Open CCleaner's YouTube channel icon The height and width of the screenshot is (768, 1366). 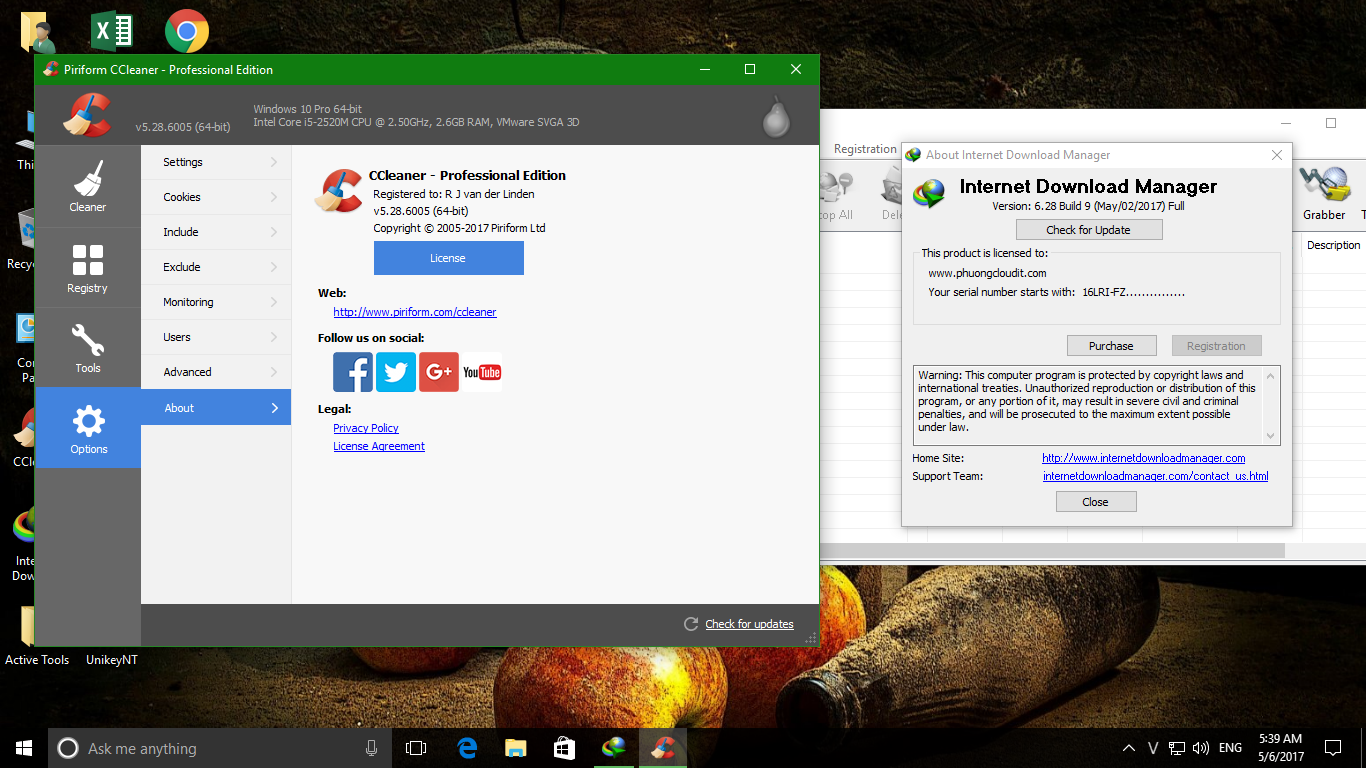tap(482, 372)
